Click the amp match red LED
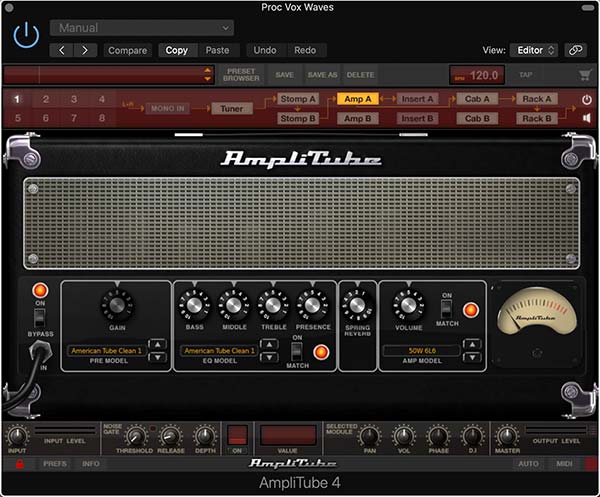 pyautogui.click(x=470, y=310)
